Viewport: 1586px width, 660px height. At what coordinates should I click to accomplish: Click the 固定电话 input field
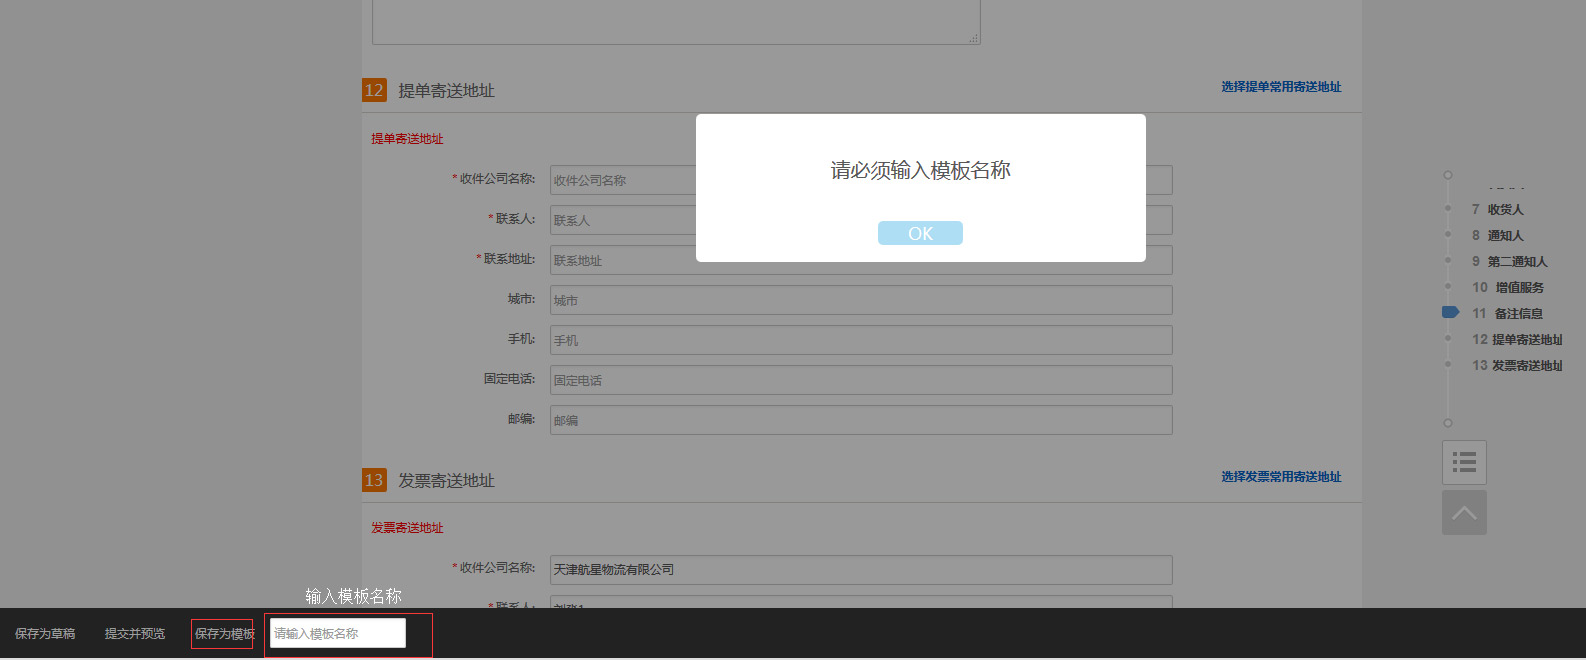click(860, 380)
